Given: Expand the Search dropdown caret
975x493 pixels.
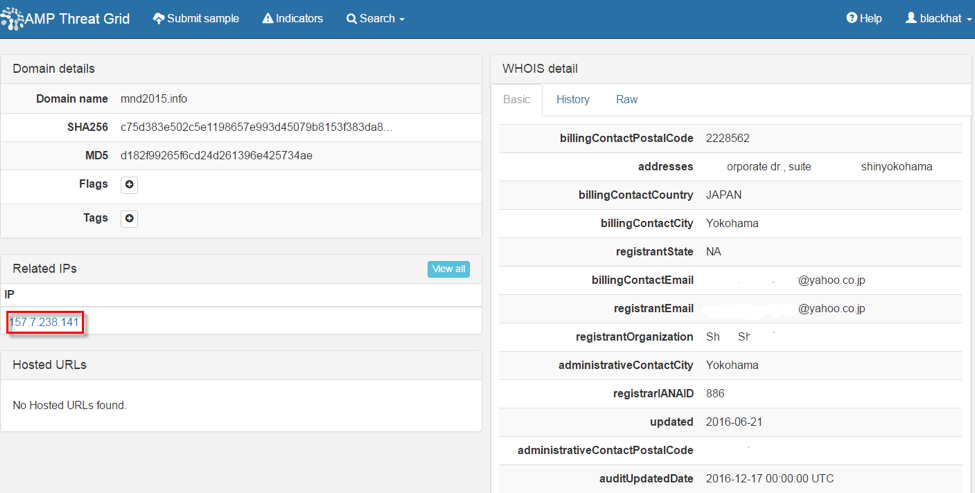Looking at the screenshot, I should pos(402,20).
